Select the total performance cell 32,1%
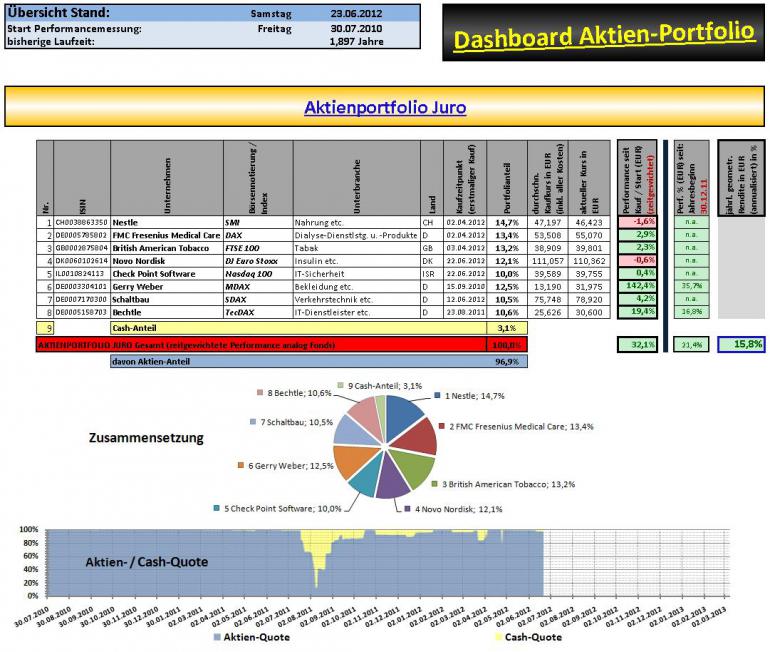Viewport: 770px width, 652px height. click(x=637, y=345)
